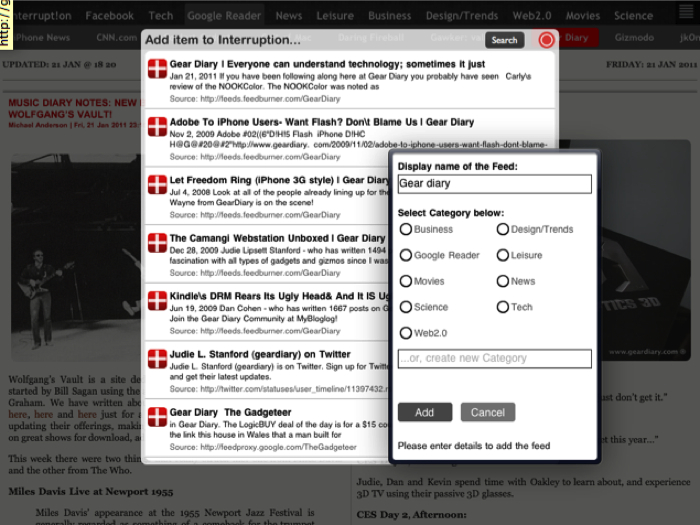Open the iPhone News feed tab
This screenshot has width=700, height=525.
pos(42,38)
